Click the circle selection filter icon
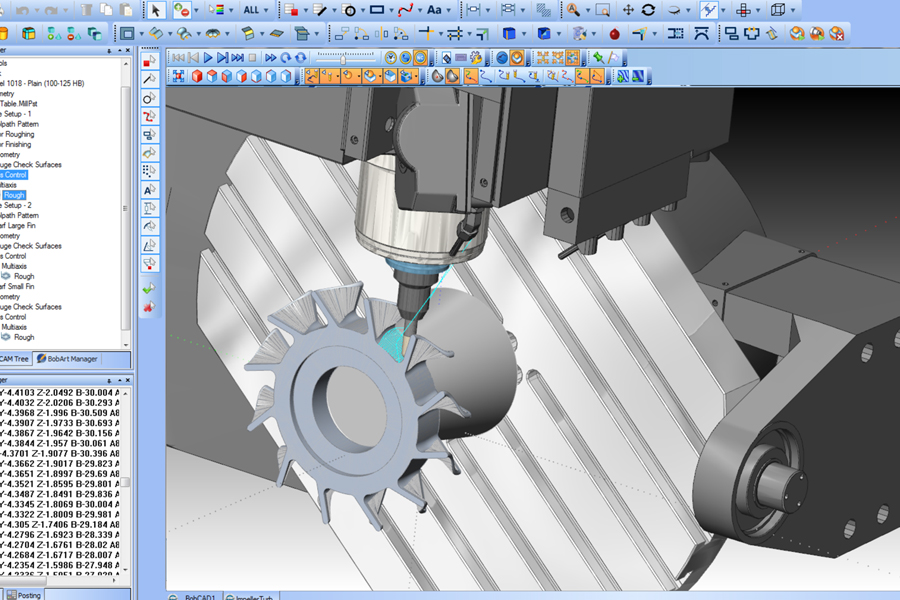The width and height of the screenshot is (900, 600). point(149,98)
